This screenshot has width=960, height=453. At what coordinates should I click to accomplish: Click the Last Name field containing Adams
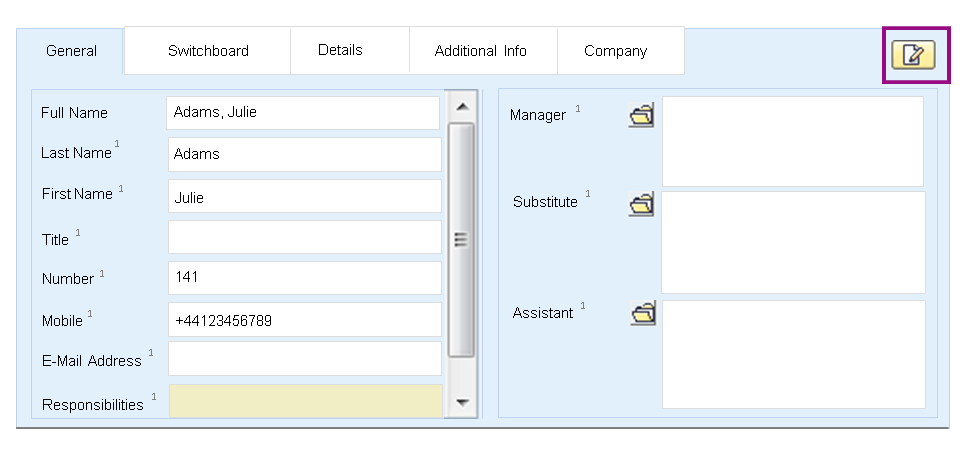coord(305,154)
